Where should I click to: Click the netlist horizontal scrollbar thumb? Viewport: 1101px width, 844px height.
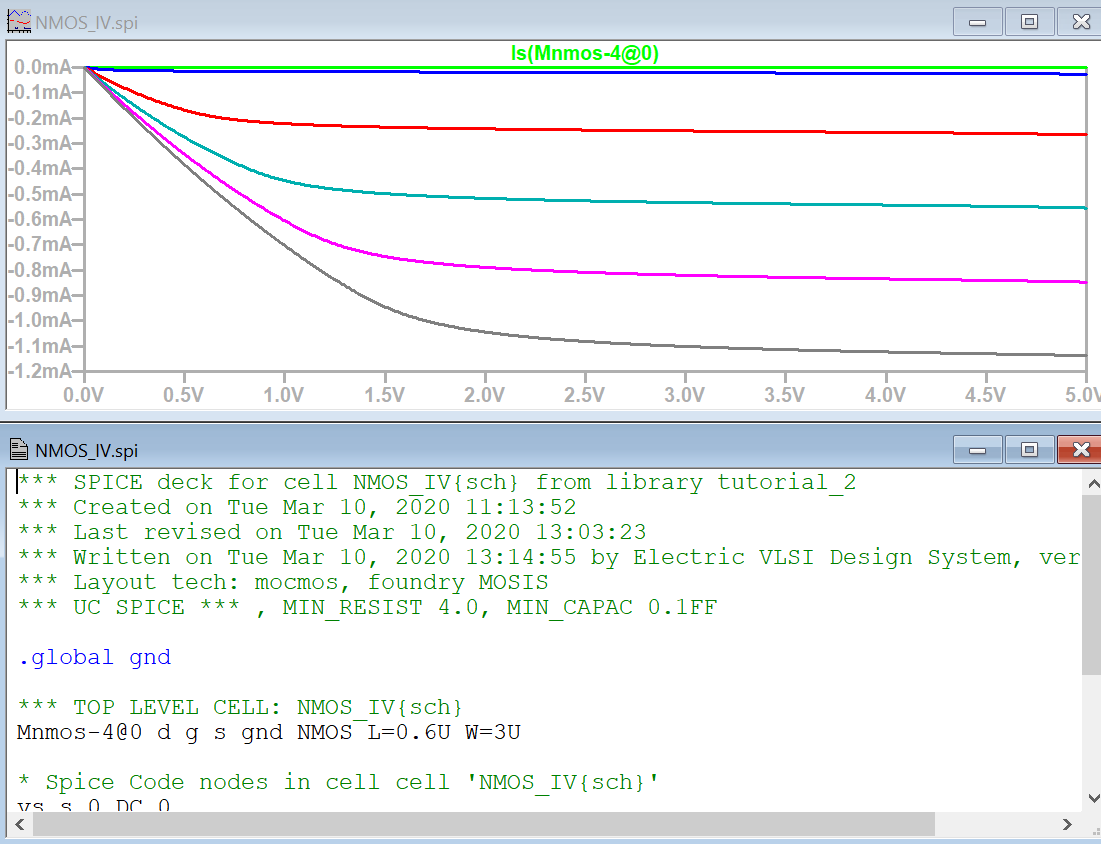(x=480, y=824)
